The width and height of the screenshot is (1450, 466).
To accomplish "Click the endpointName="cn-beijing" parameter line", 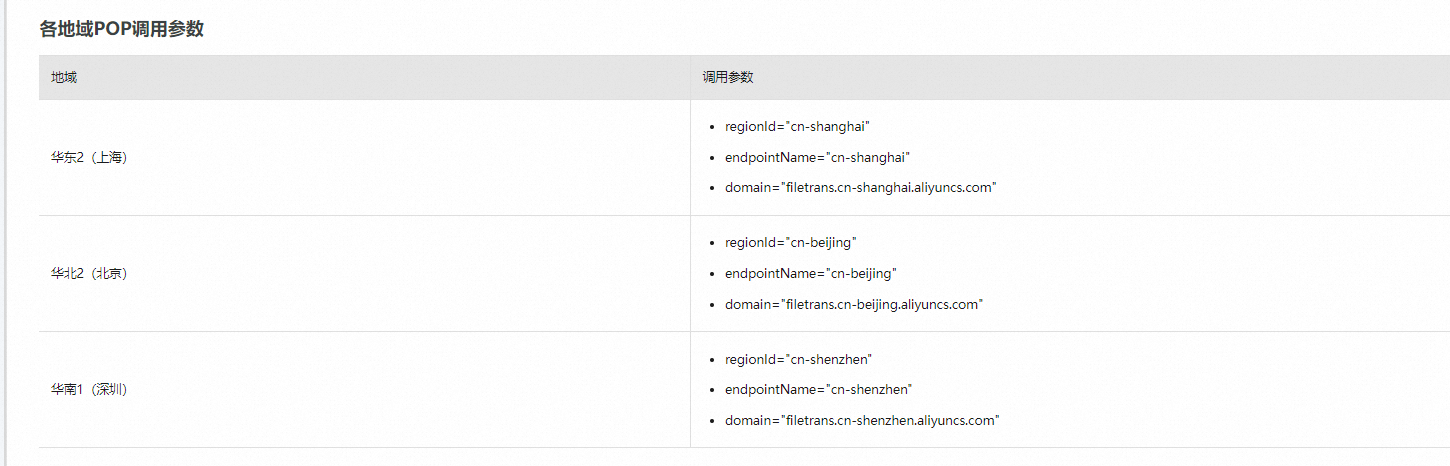I will tap(810, 273).
